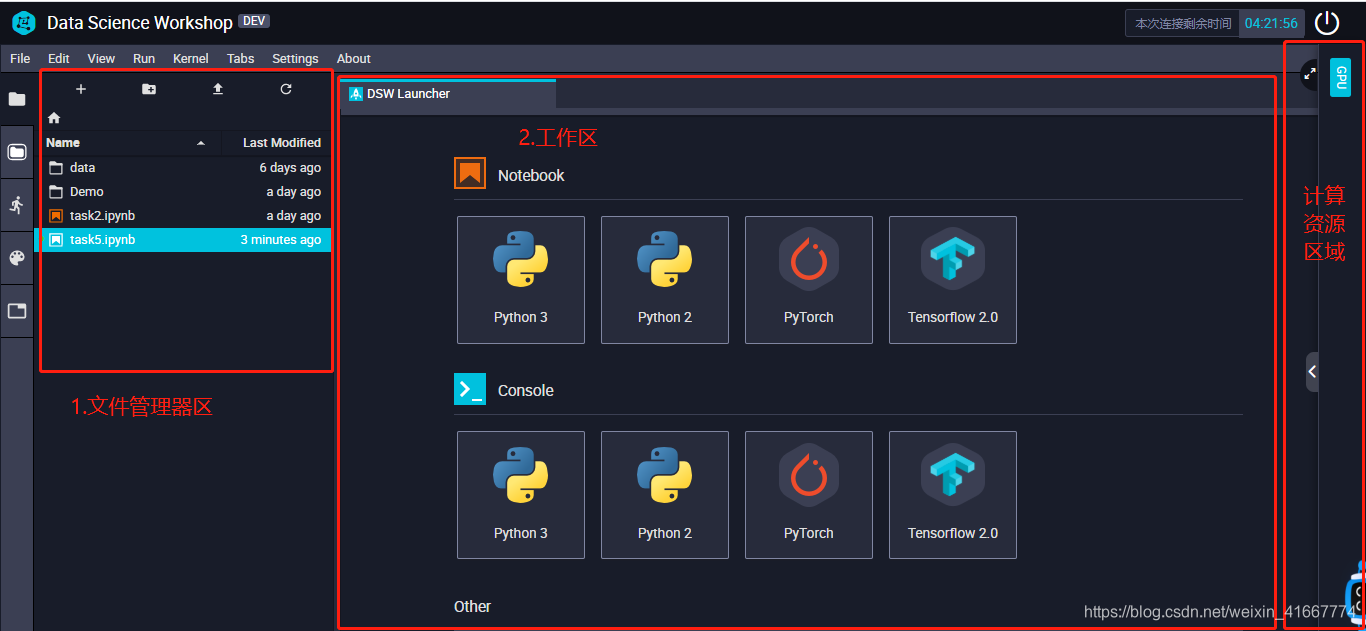Launch a Python 2 notebook
Screen dimensions: 1366x631
click(665, 280)
